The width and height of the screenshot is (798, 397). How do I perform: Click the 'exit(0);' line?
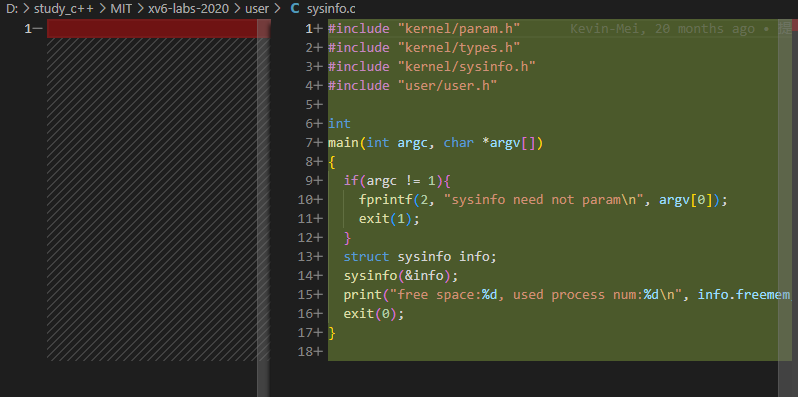(x=374, y=314)
